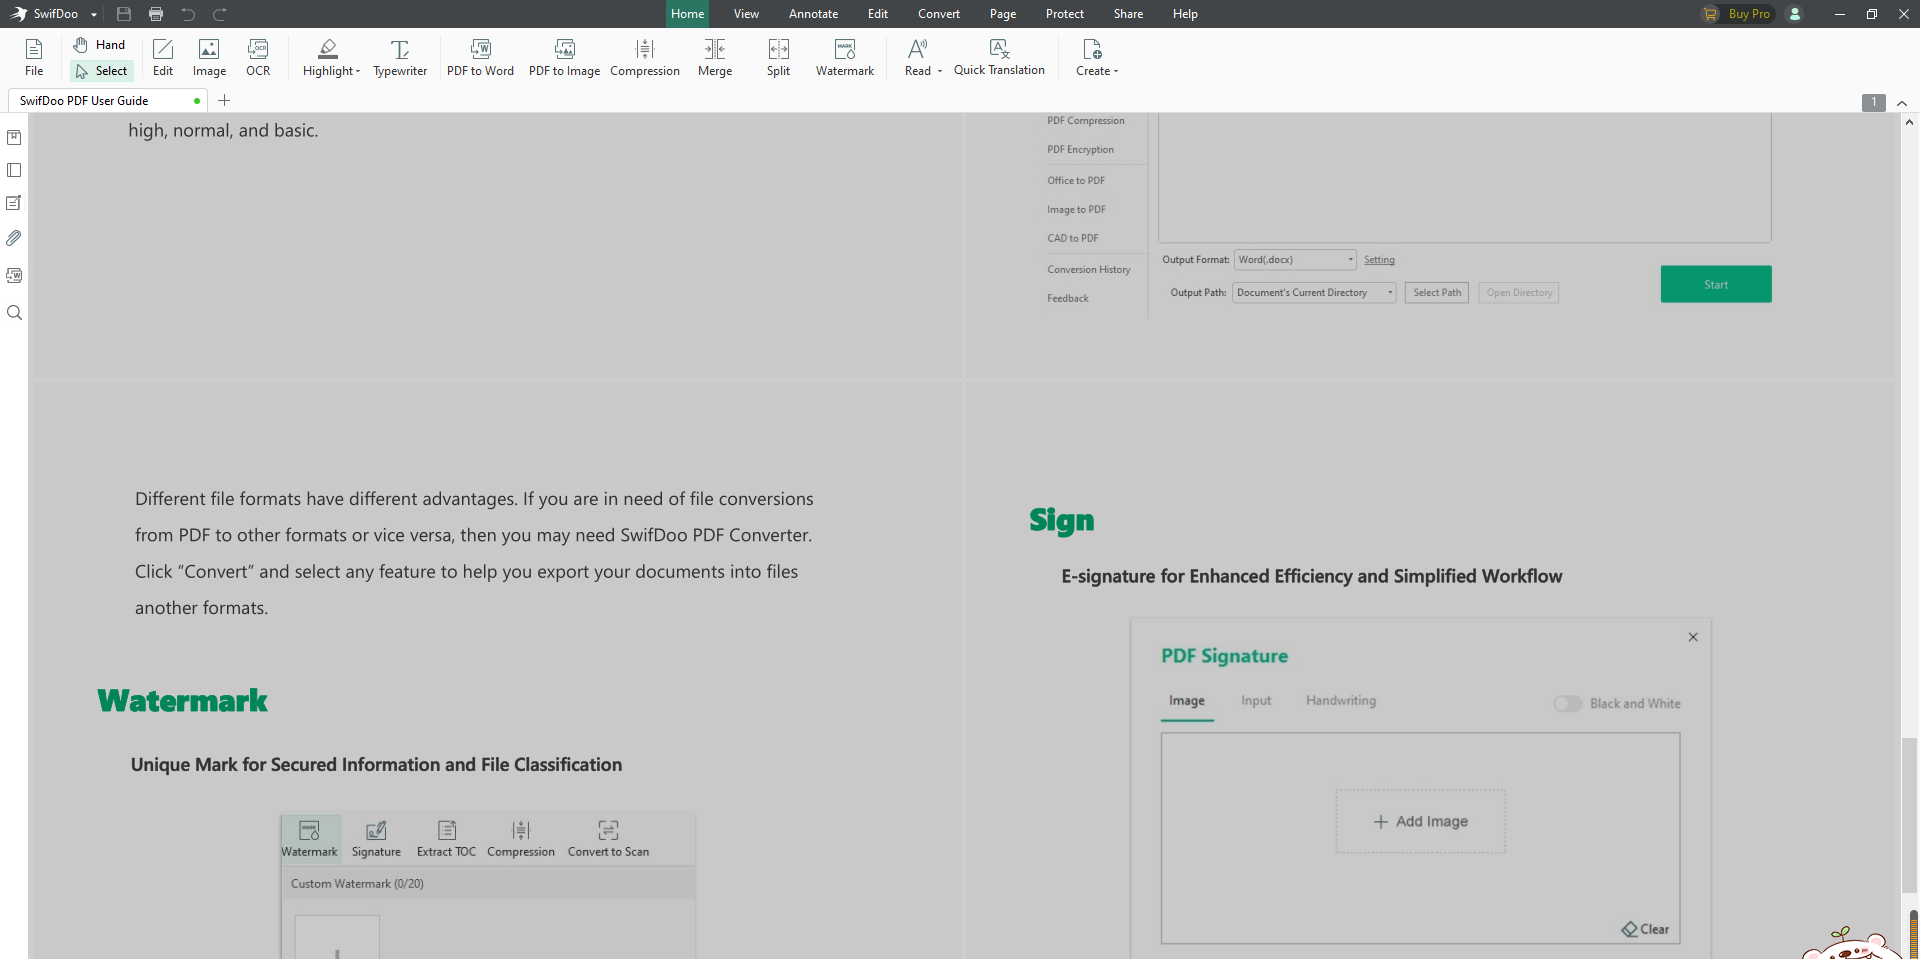Viewport: 1920px width, 959px height.
Task: Click the vertical scrollbar up arrow
Action: point(1909,122)
